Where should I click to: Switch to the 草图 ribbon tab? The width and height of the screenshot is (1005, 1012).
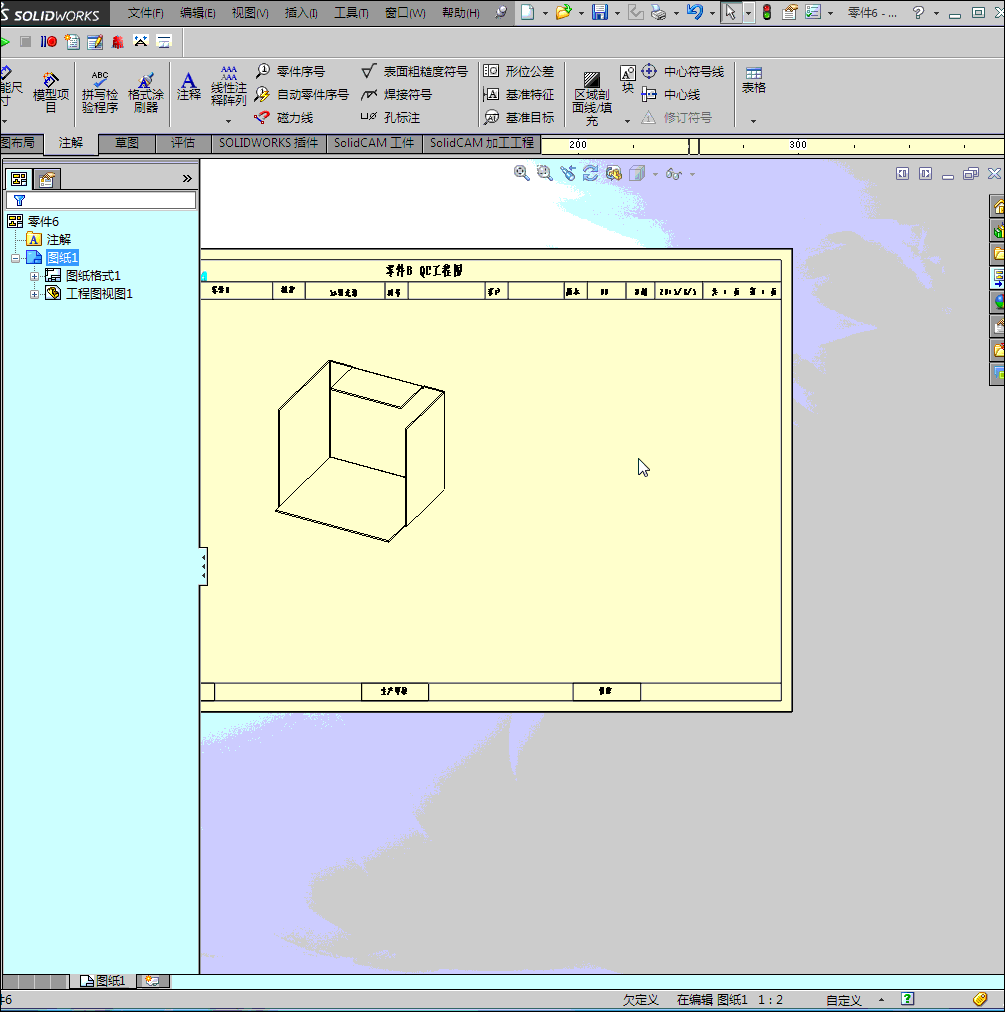pyautogui.click(x=127, y=143)
